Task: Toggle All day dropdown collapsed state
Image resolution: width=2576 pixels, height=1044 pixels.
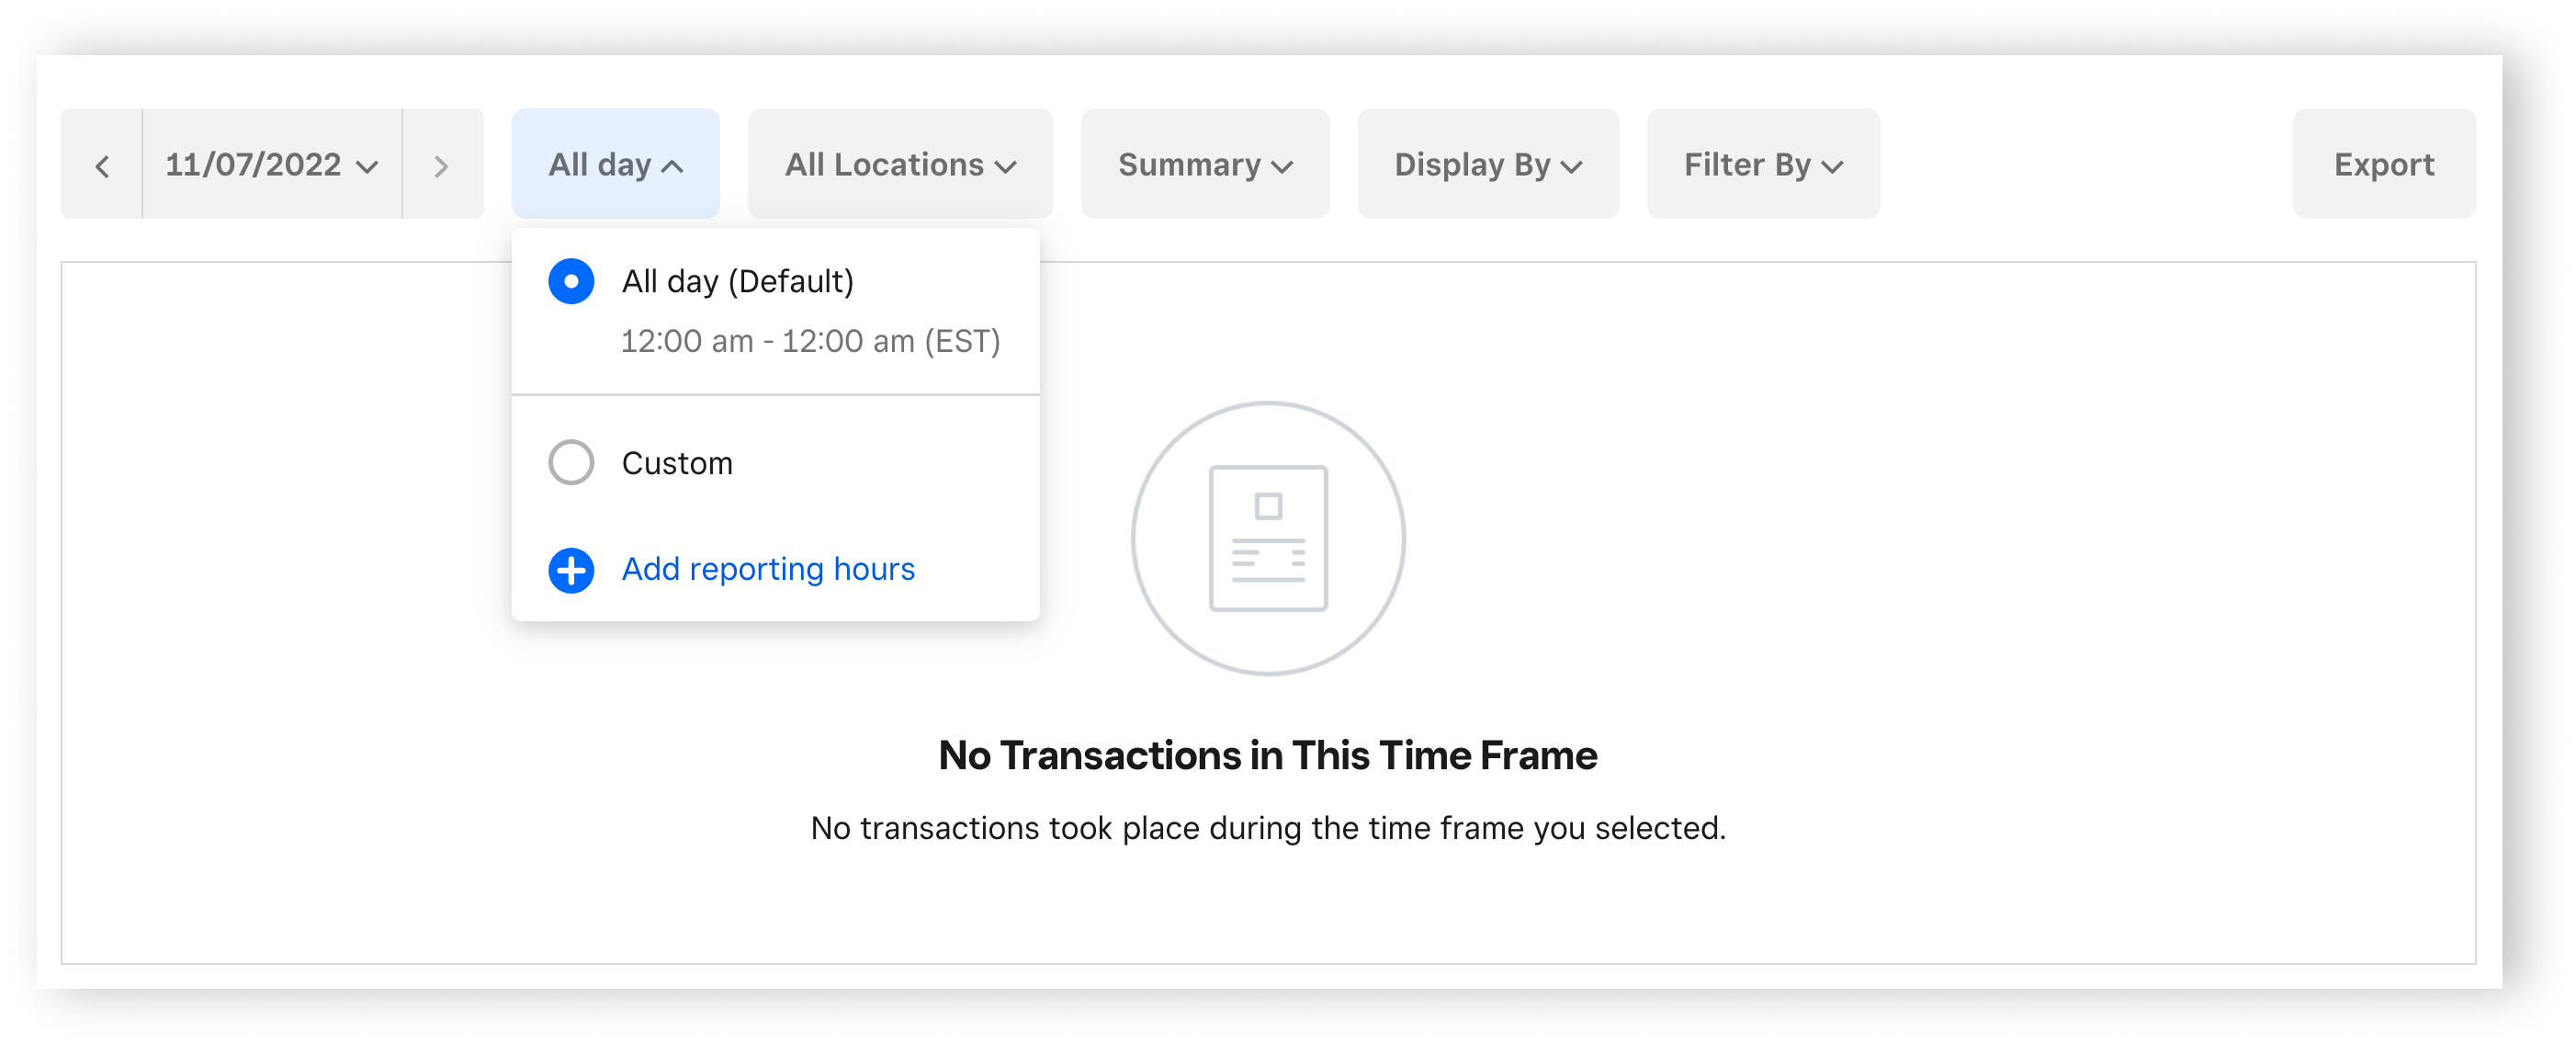Action: (616, 163)
